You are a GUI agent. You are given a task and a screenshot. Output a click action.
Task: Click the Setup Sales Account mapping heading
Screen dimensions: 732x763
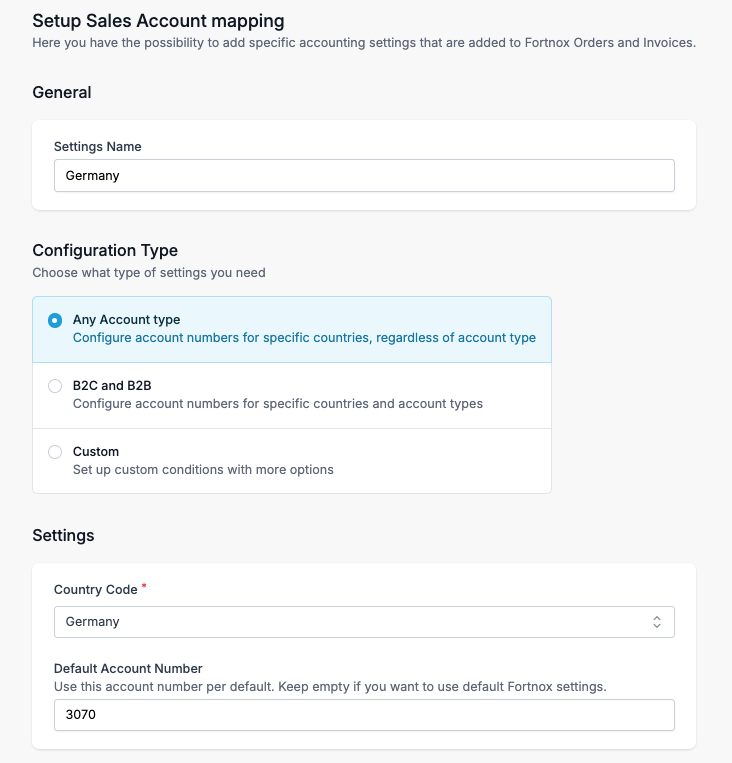158,20
